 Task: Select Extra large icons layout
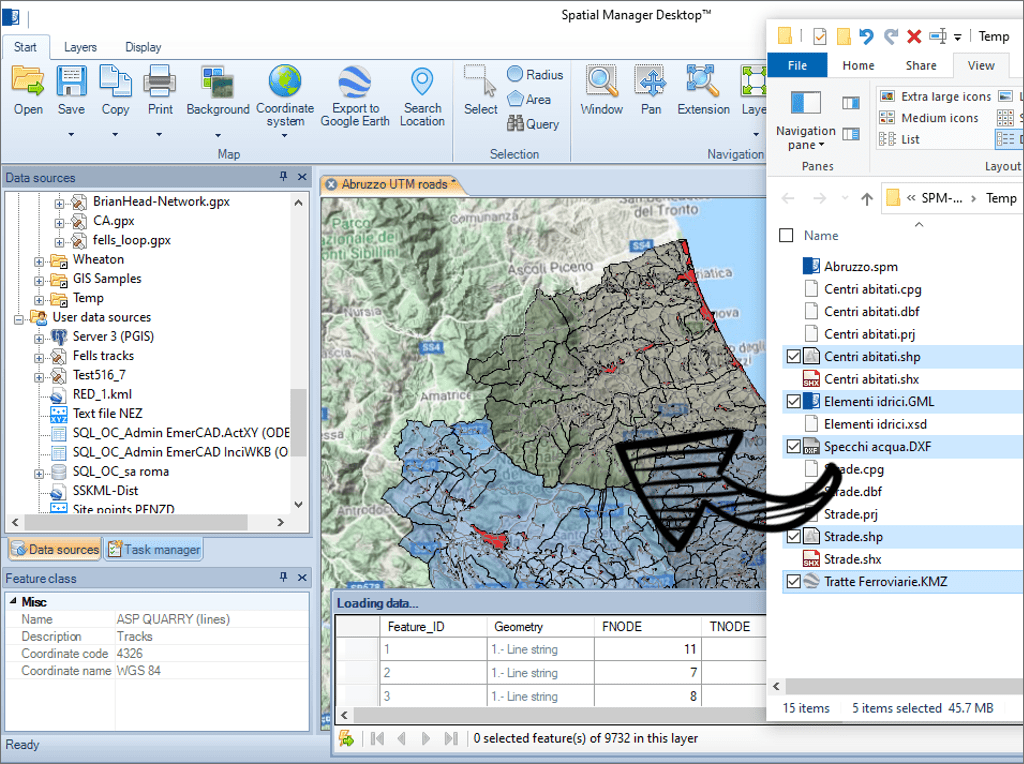coord(936,97)
